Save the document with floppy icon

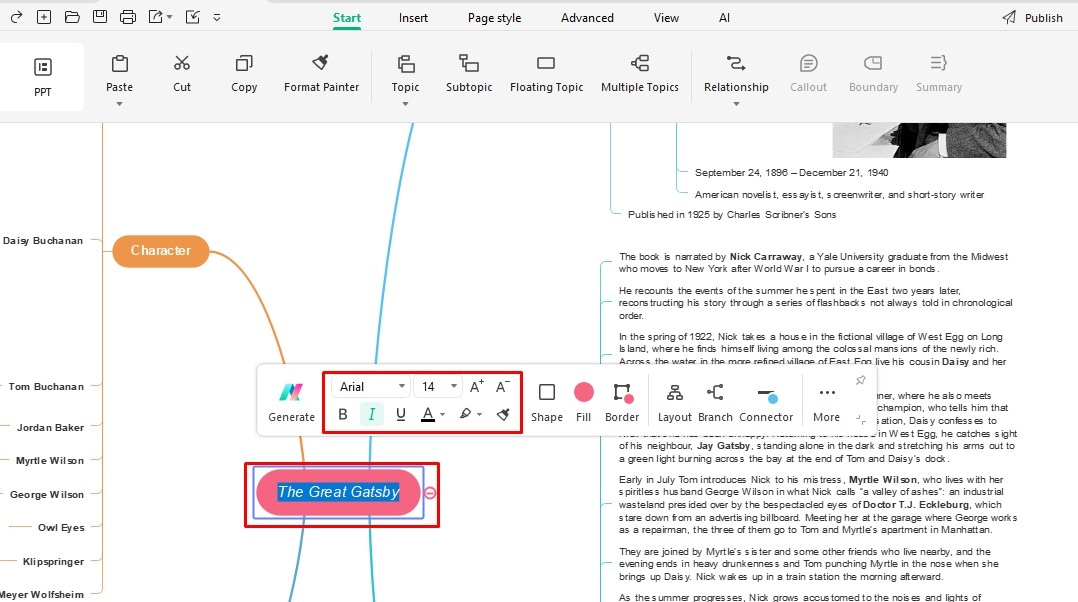click(100, 17)
